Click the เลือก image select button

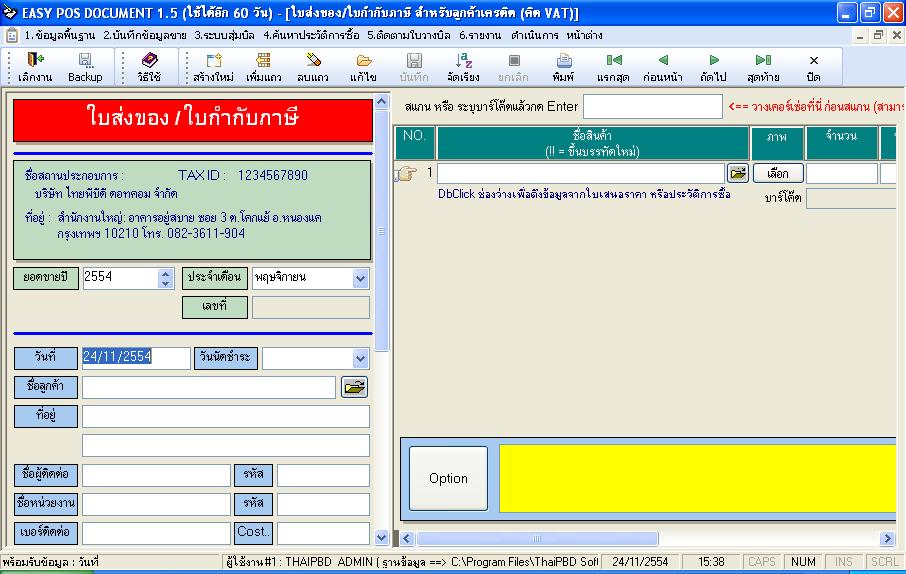pyautogui.click(x=778, y=173)
